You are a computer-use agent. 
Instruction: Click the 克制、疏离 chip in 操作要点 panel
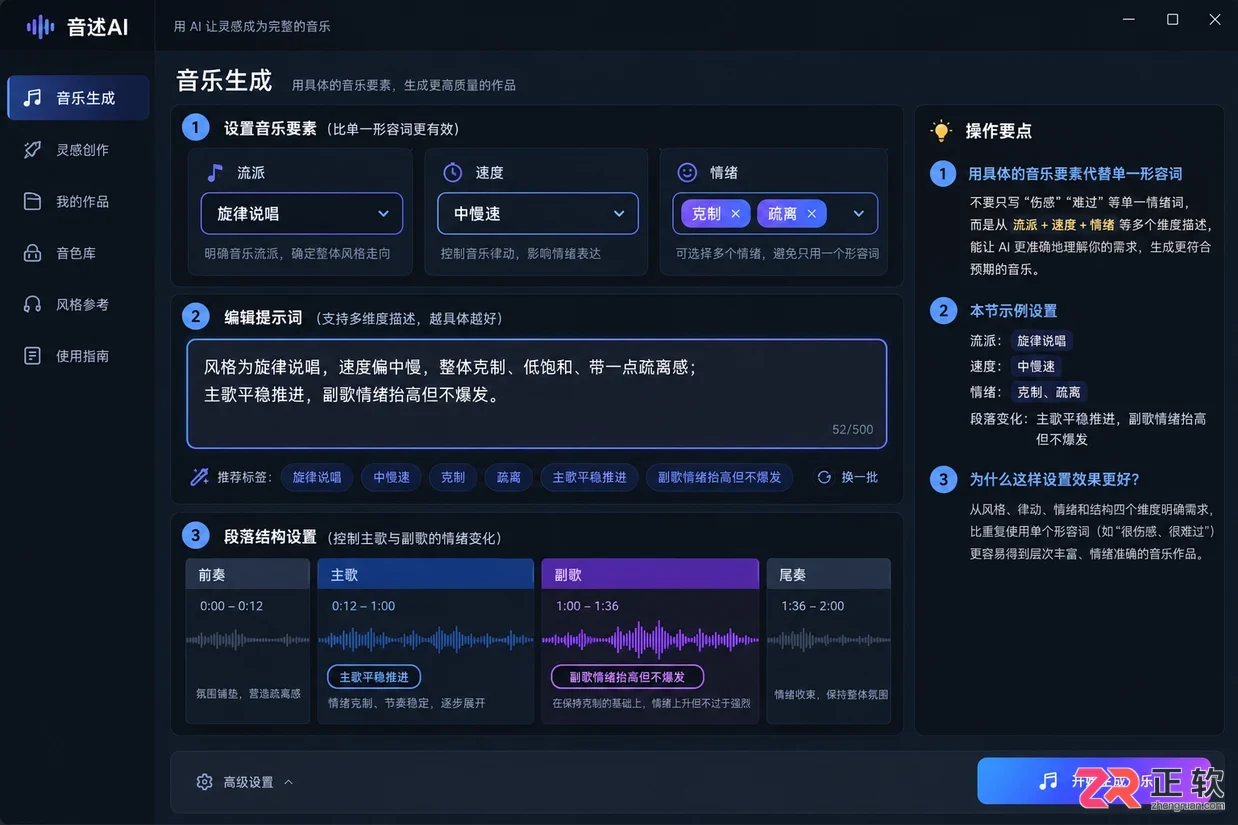[x=1048, y=392]
